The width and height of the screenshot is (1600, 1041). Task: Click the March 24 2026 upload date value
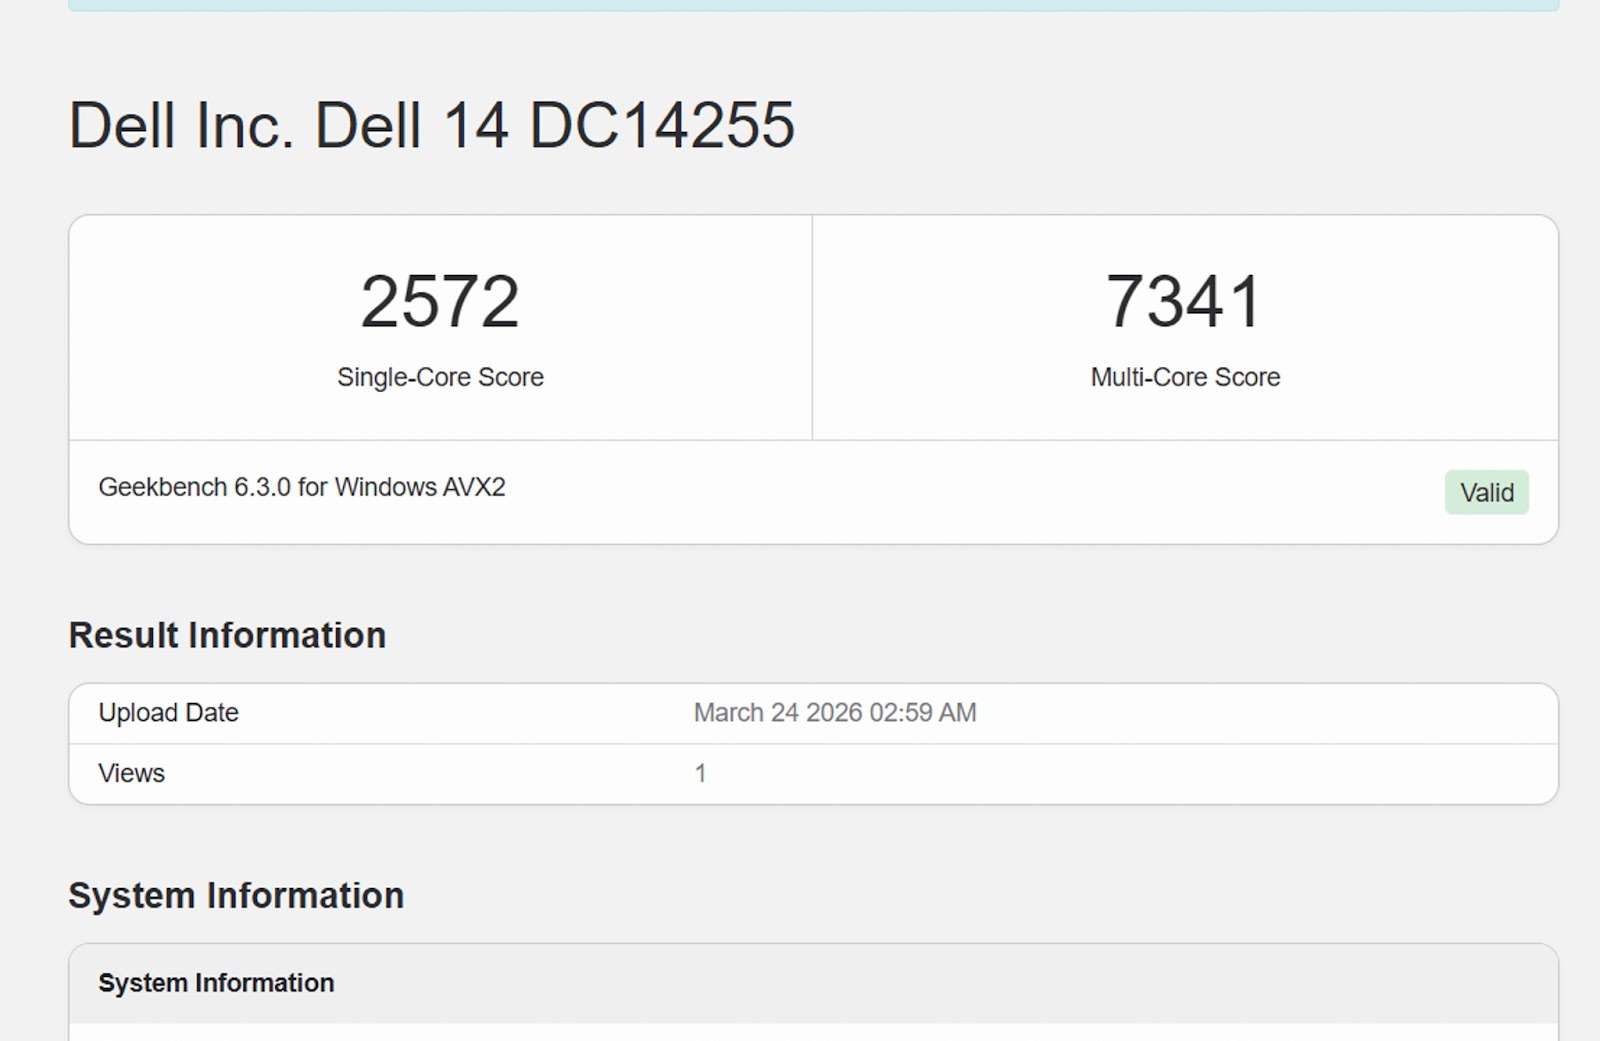tap(778, 712)
